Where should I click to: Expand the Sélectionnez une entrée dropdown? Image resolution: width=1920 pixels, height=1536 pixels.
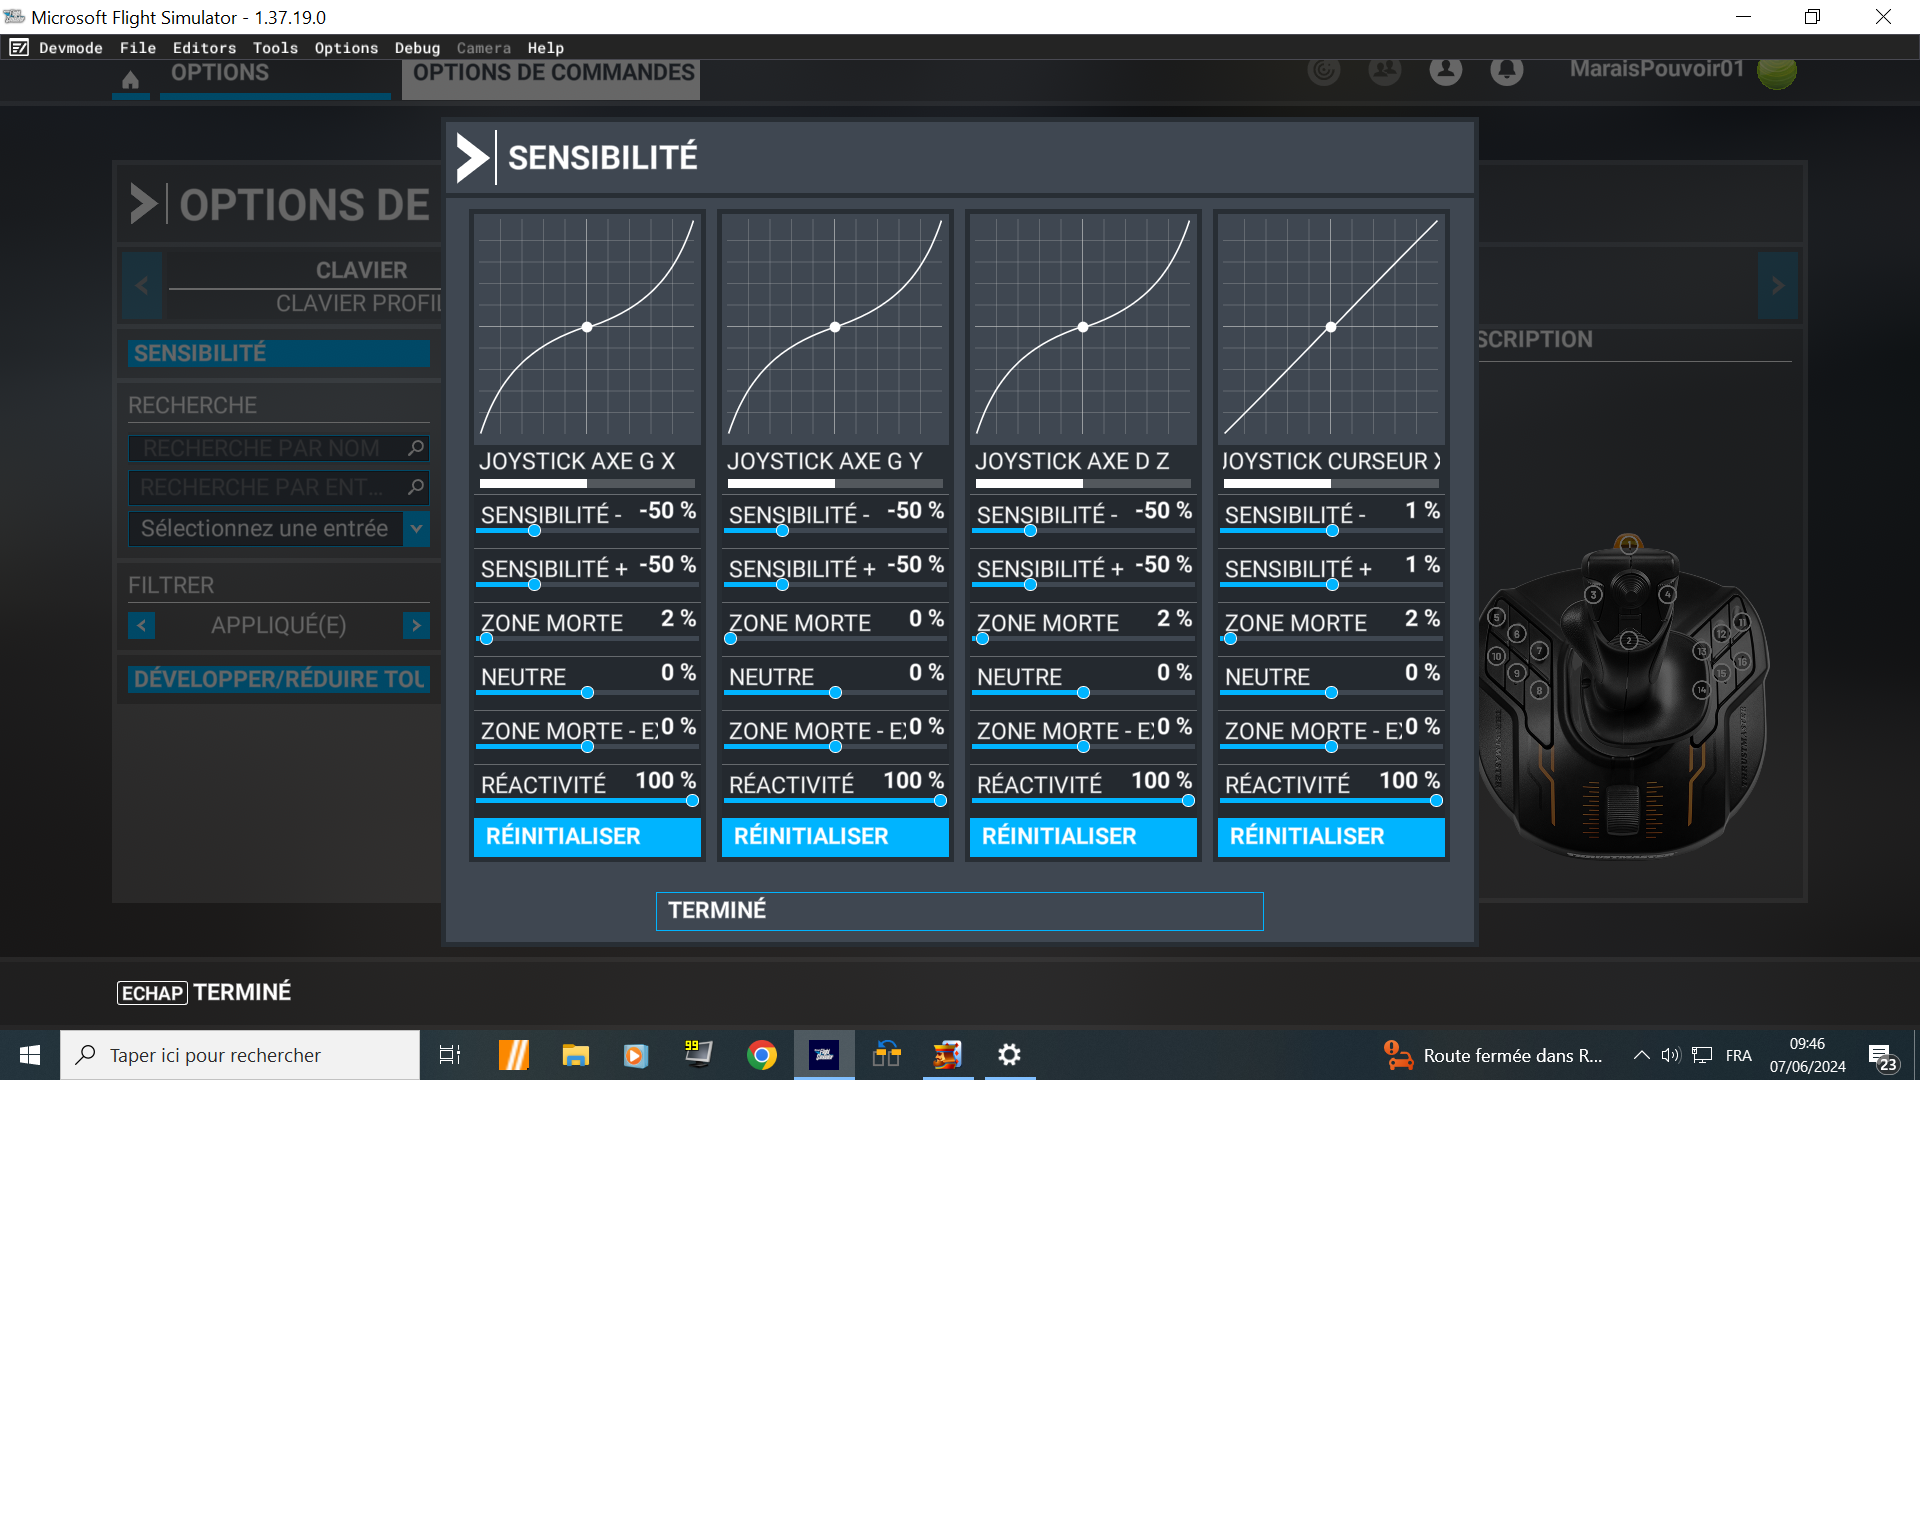[416, 528]
